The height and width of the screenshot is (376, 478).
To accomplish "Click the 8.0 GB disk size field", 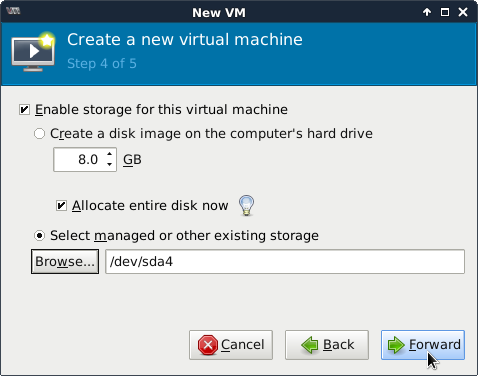I will [85, 160].
